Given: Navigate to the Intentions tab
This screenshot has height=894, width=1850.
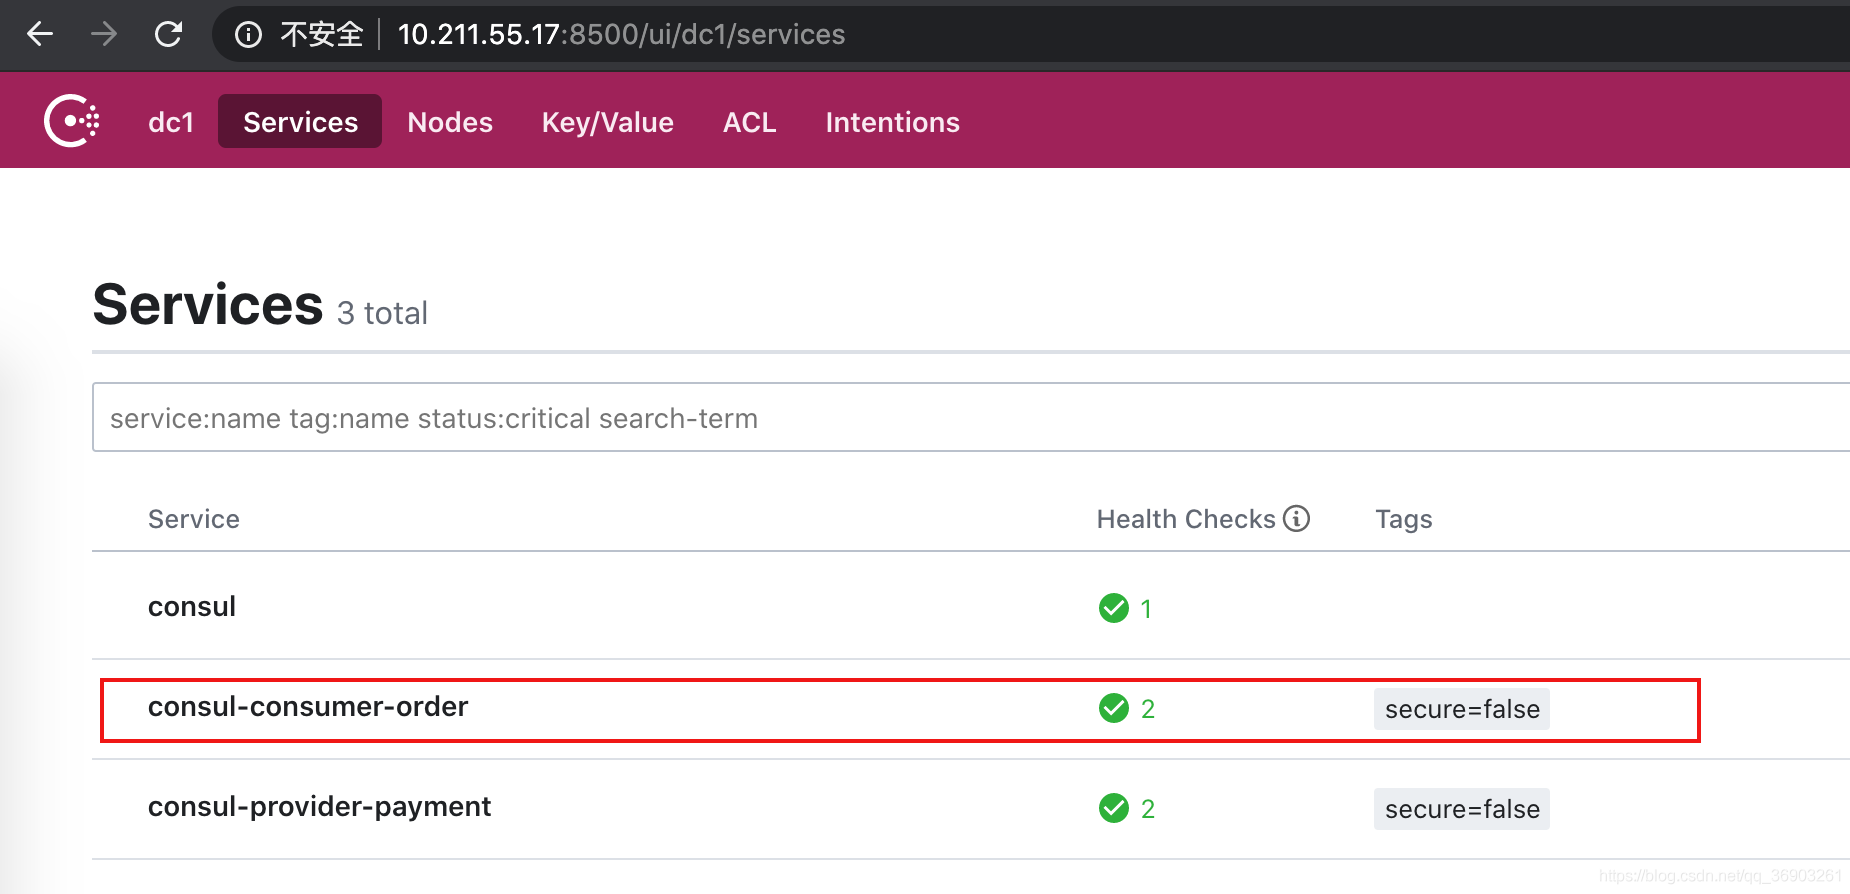Looking at the screenshot, I should pyautogui.click(x=892, y=122).
